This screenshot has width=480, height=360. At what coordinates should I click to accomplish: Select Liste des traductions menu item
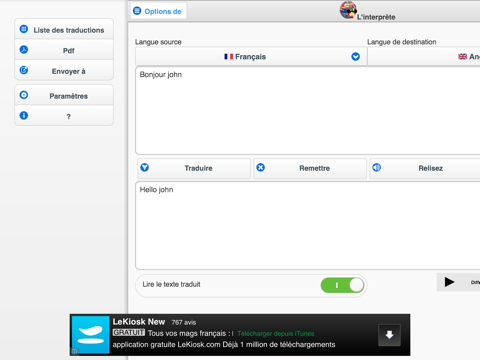click(x=64, y=29)
